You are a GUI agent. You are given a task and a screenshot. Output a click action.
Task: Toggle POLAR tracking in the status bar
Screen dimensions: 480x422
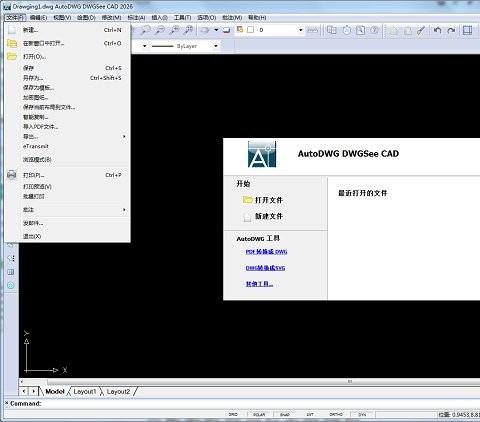click(x=259, y=414)
